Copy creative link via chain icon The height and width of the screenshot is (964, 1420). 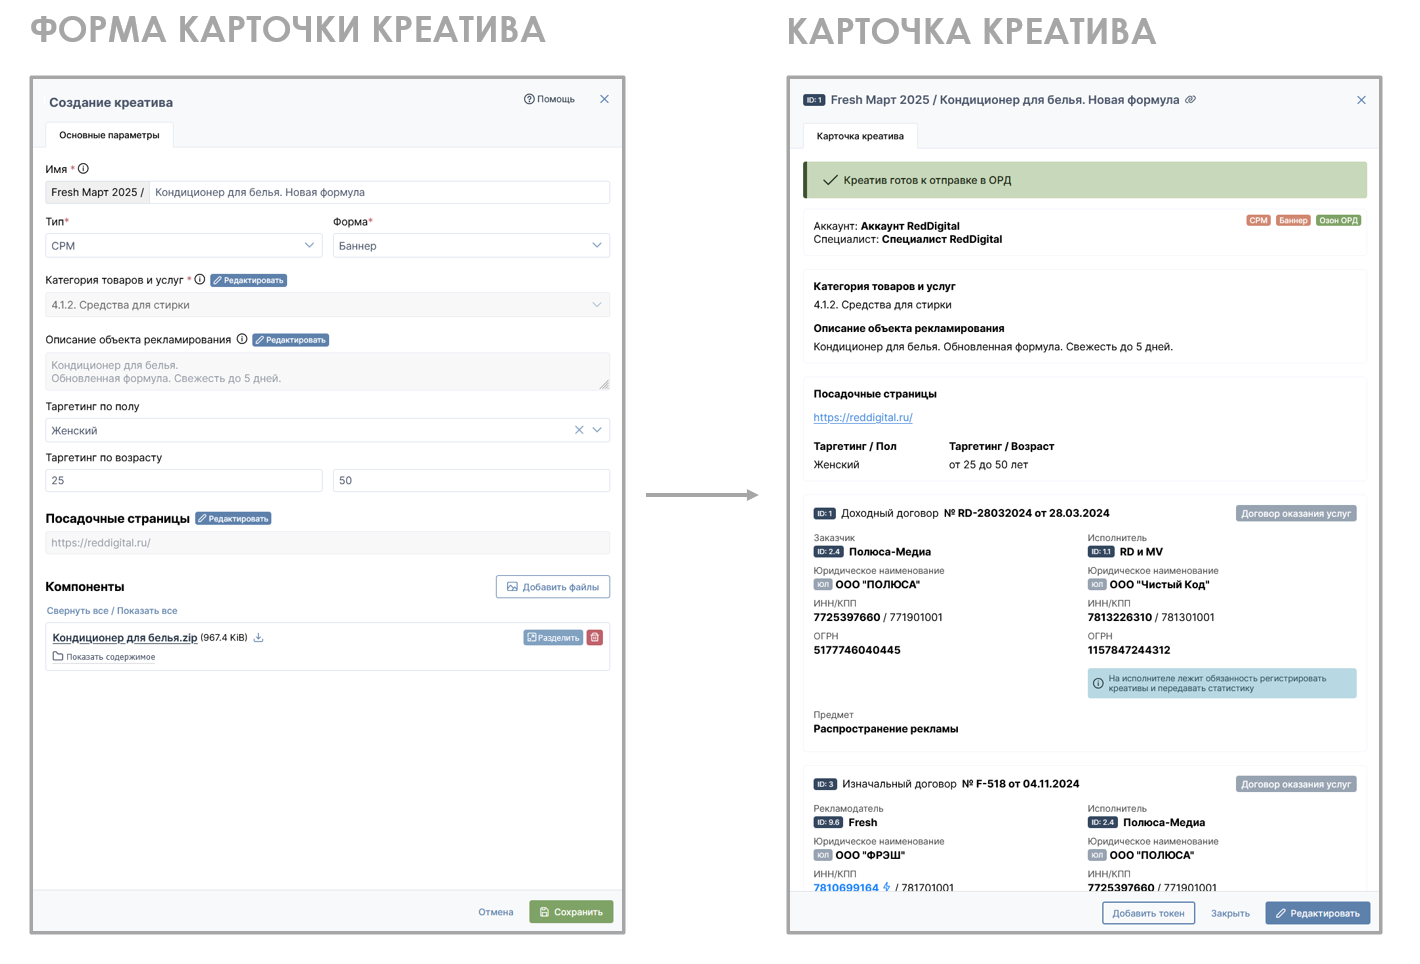click(1190, 100)
